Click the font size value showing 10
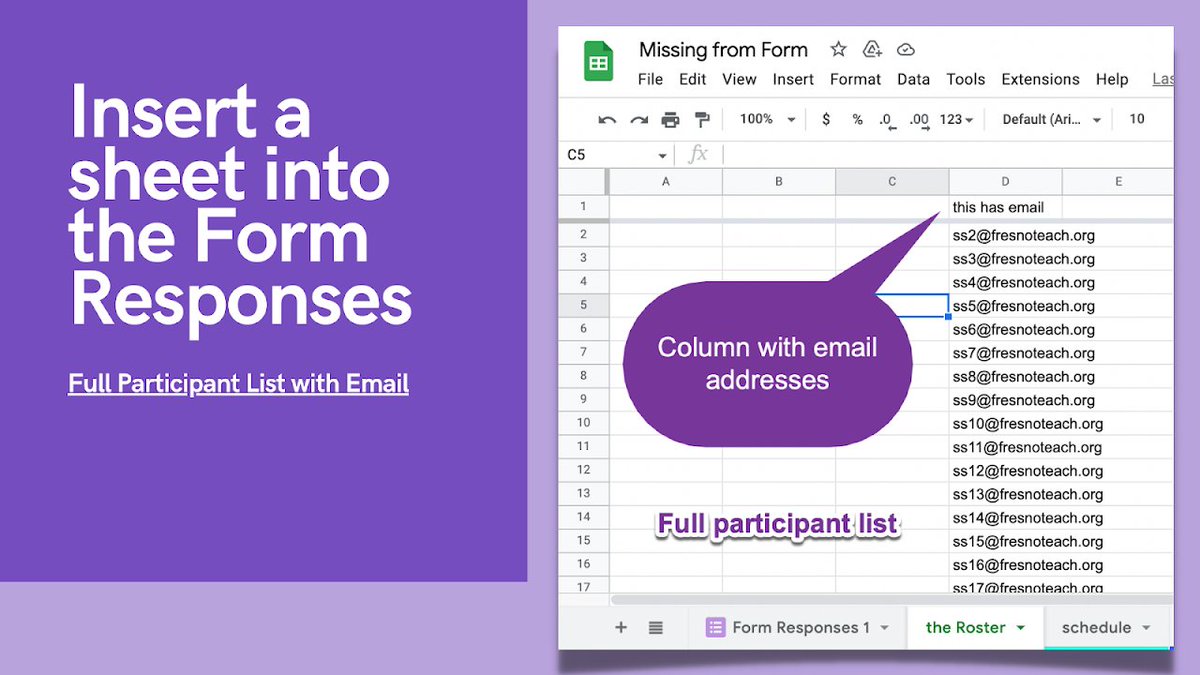1200x675 pixels. point(1136,119)
